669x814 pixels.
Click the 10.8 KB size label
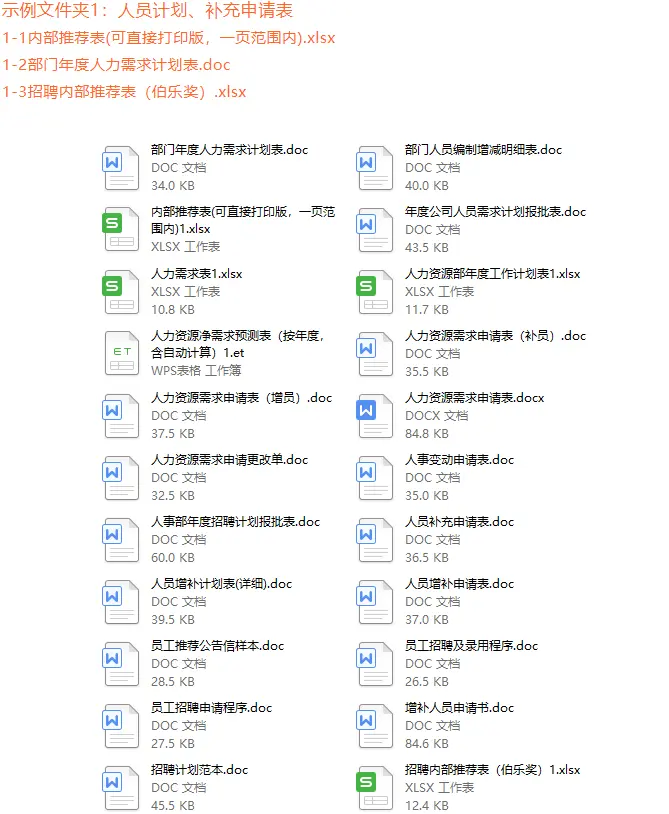[x=173, y=309]
